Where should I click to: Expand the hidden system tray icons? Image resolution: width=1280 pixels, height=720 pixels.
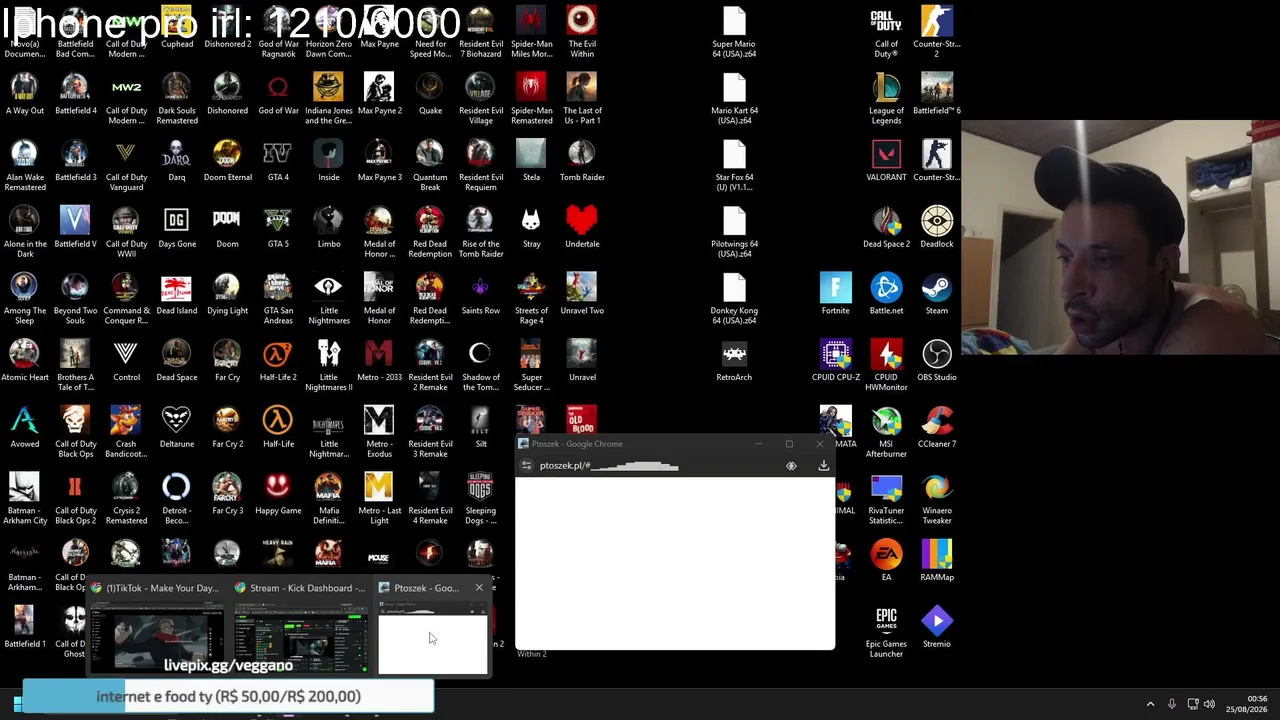click(x=1150, y=704)
